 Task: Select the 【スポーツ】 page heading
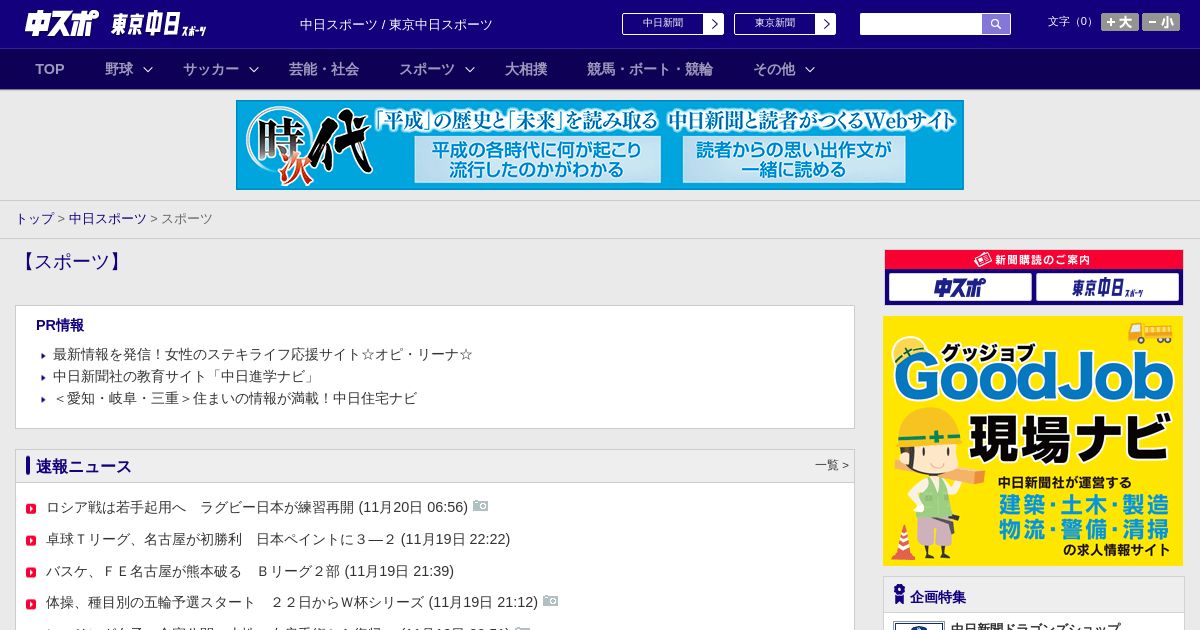[x=72, y=262]
